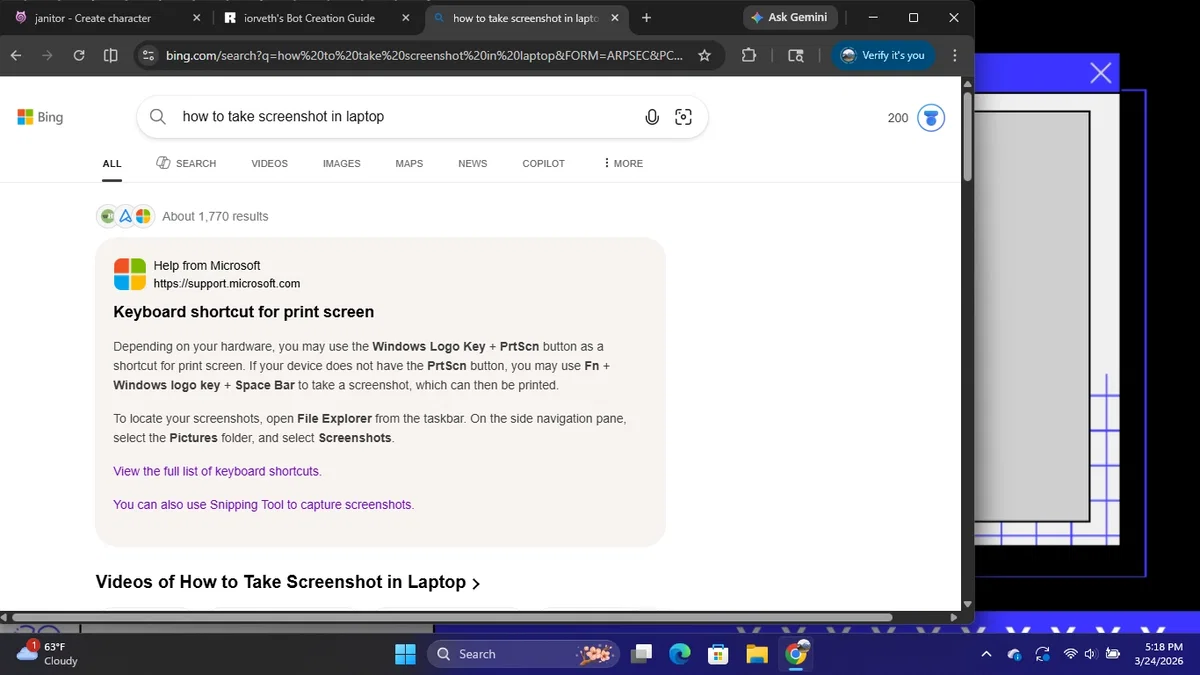Open the support.microsoft.com link
The height and width of the screenshot is (675, 1200).
227,284
